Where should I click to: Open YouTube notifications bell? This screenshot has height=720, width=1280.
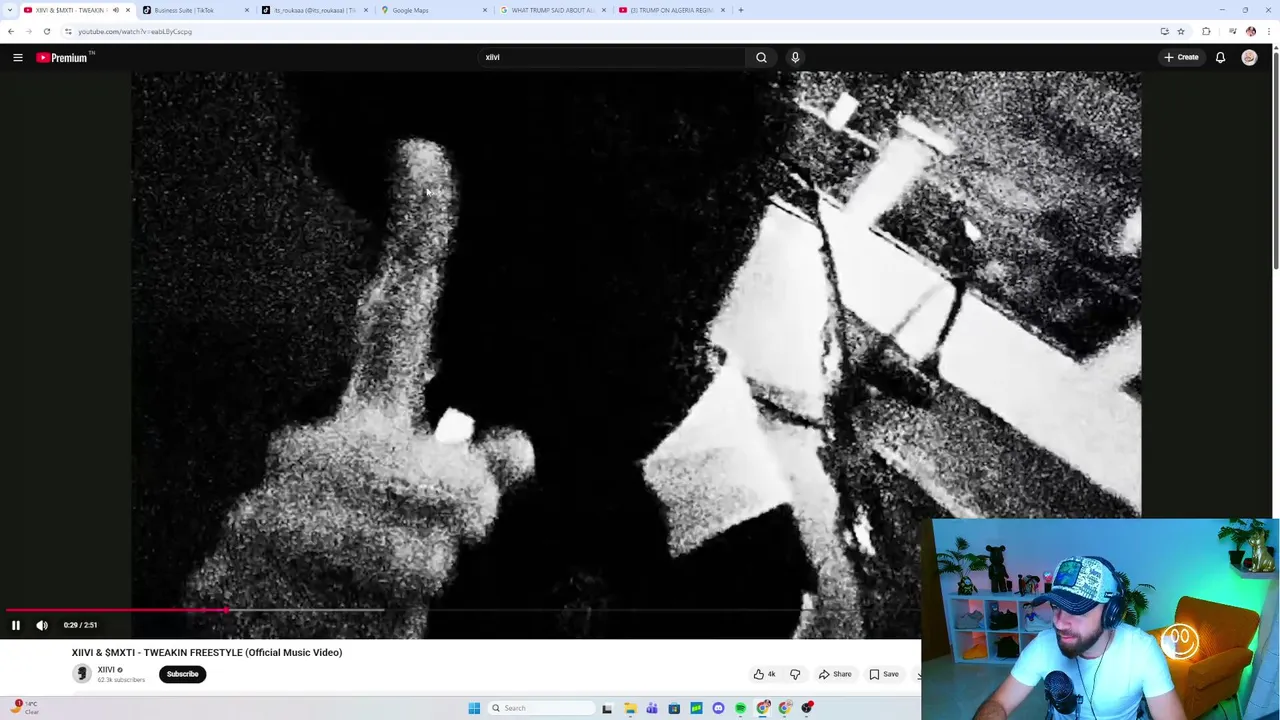pyautogui.click(x=1220, y=57)
